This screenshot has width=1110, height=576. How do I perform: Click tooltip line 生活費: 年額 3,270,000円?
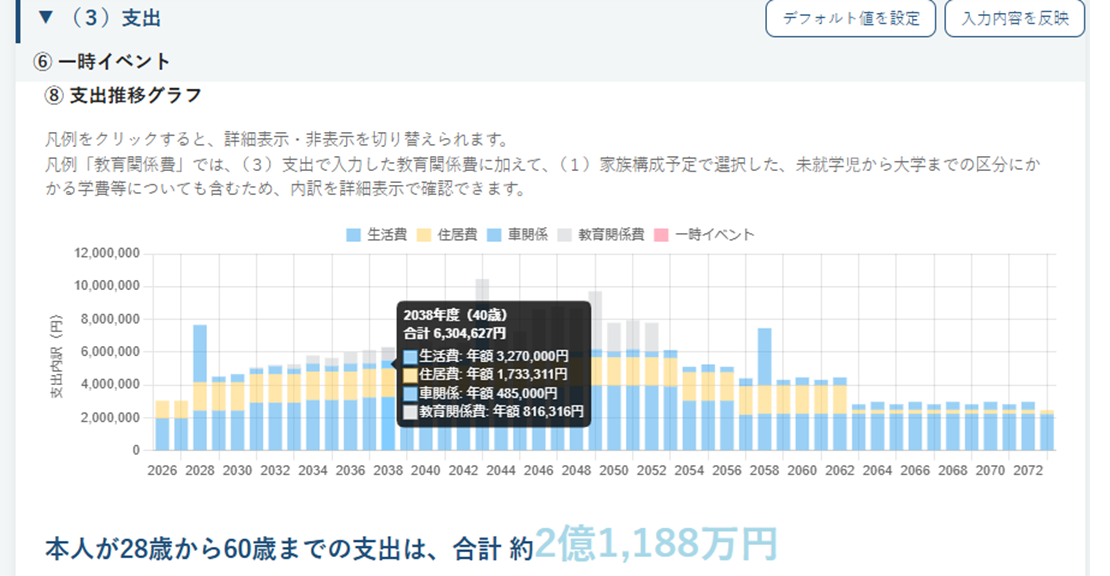486,356
